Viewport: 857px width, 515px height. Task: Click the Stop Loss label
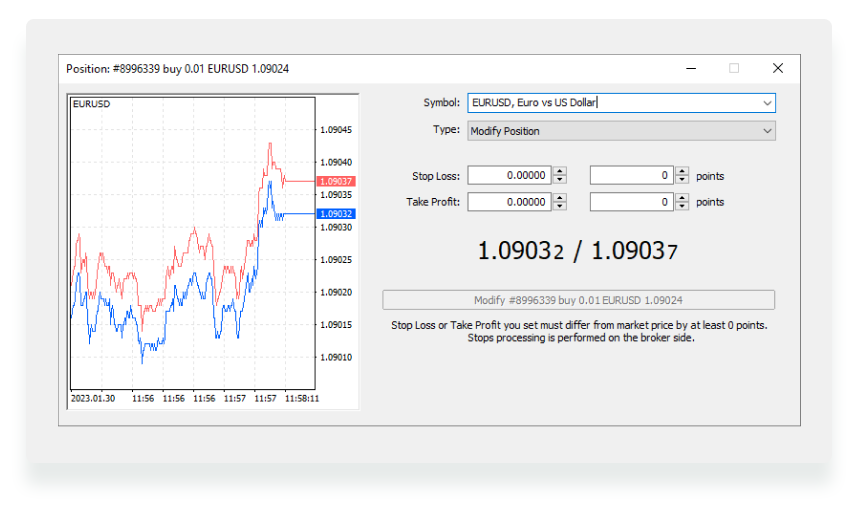[436, 176]
